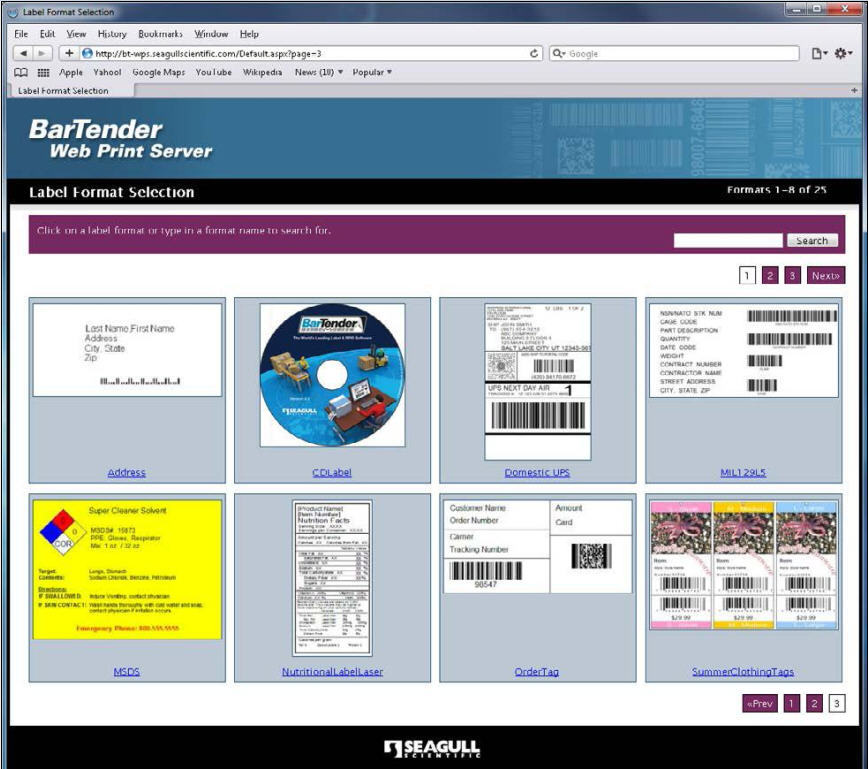Open the Domestic UPS label link
This screenshot has height=769, width=868.
[x=537, y=473]
